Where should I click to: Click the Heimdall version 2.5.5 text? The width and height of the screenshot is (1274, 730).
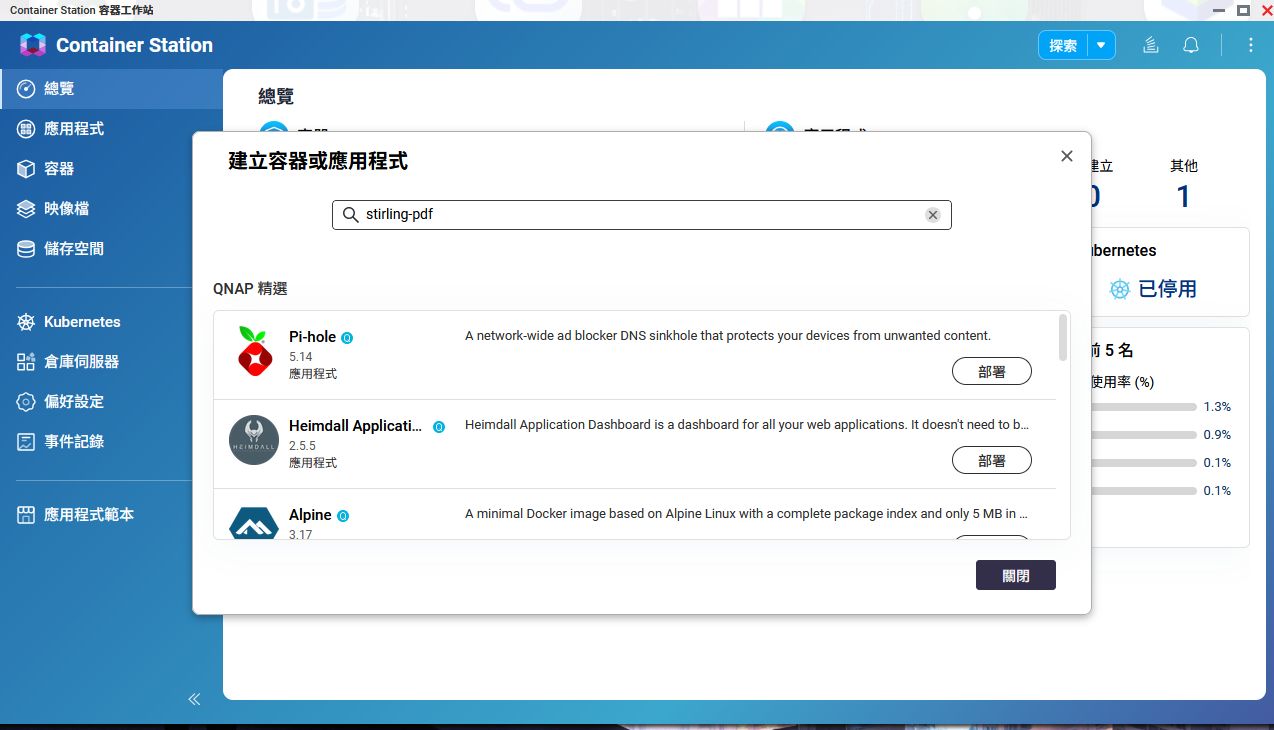tap(303, 446)
